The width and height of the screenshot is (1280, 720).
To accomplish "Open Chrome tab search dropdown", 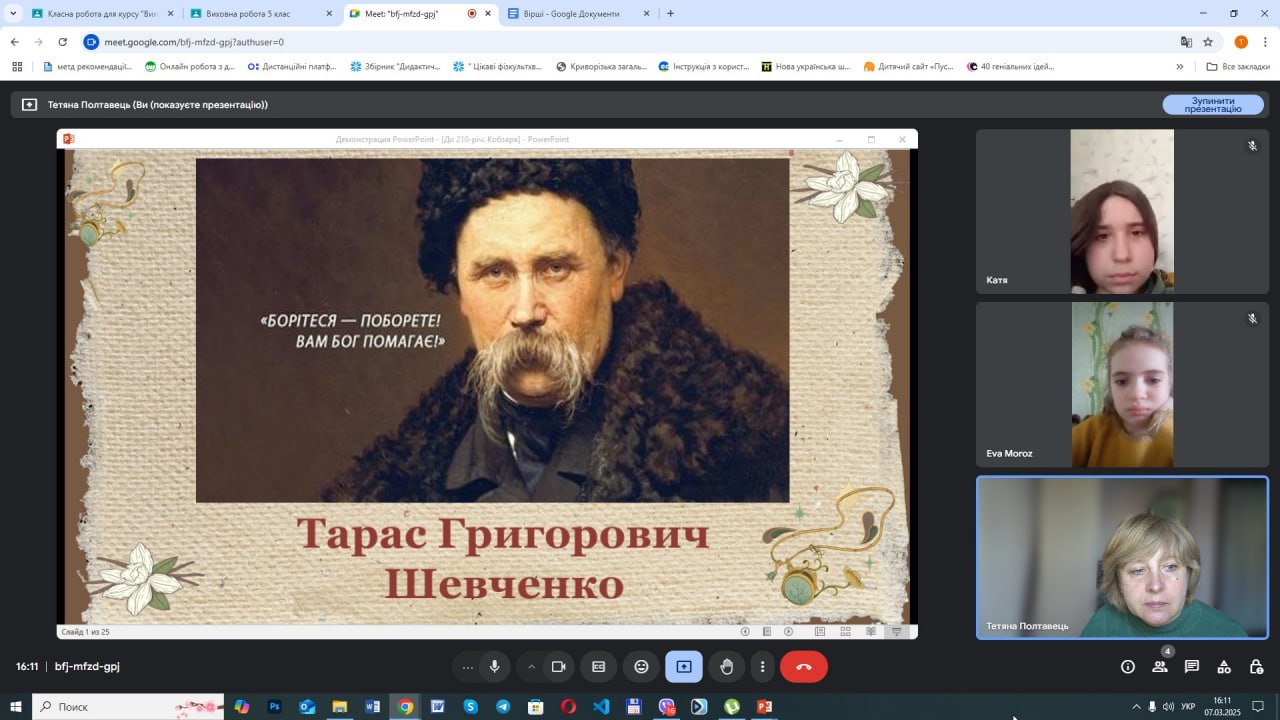I will [13, 14].
